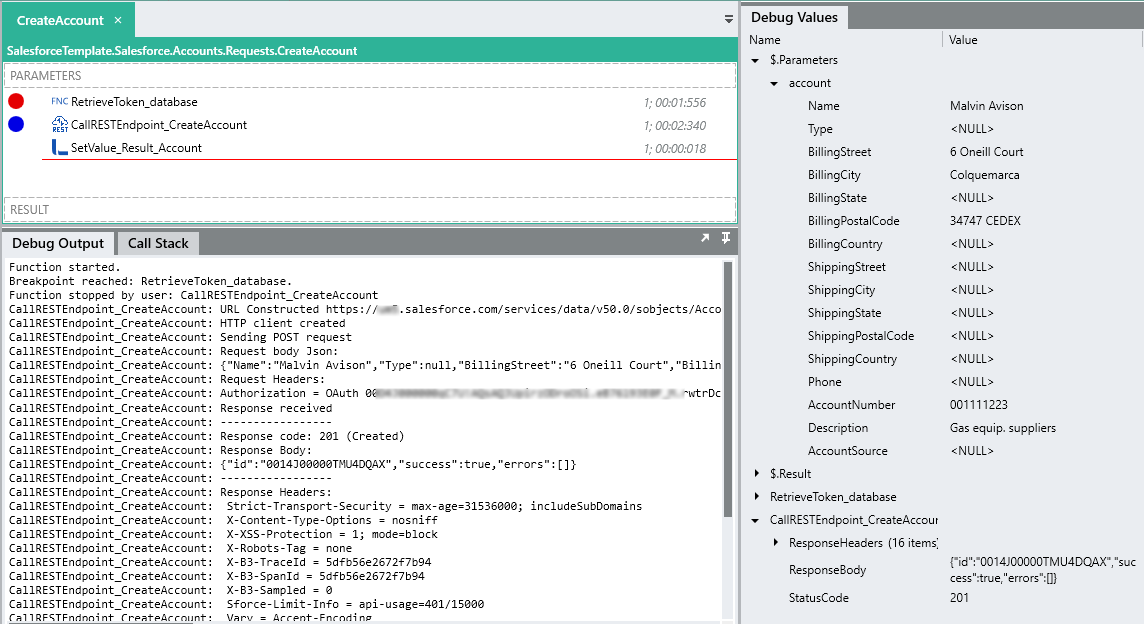Click the RESULT section header
This screenshot has height=624, width=1144.
[370, 209]
